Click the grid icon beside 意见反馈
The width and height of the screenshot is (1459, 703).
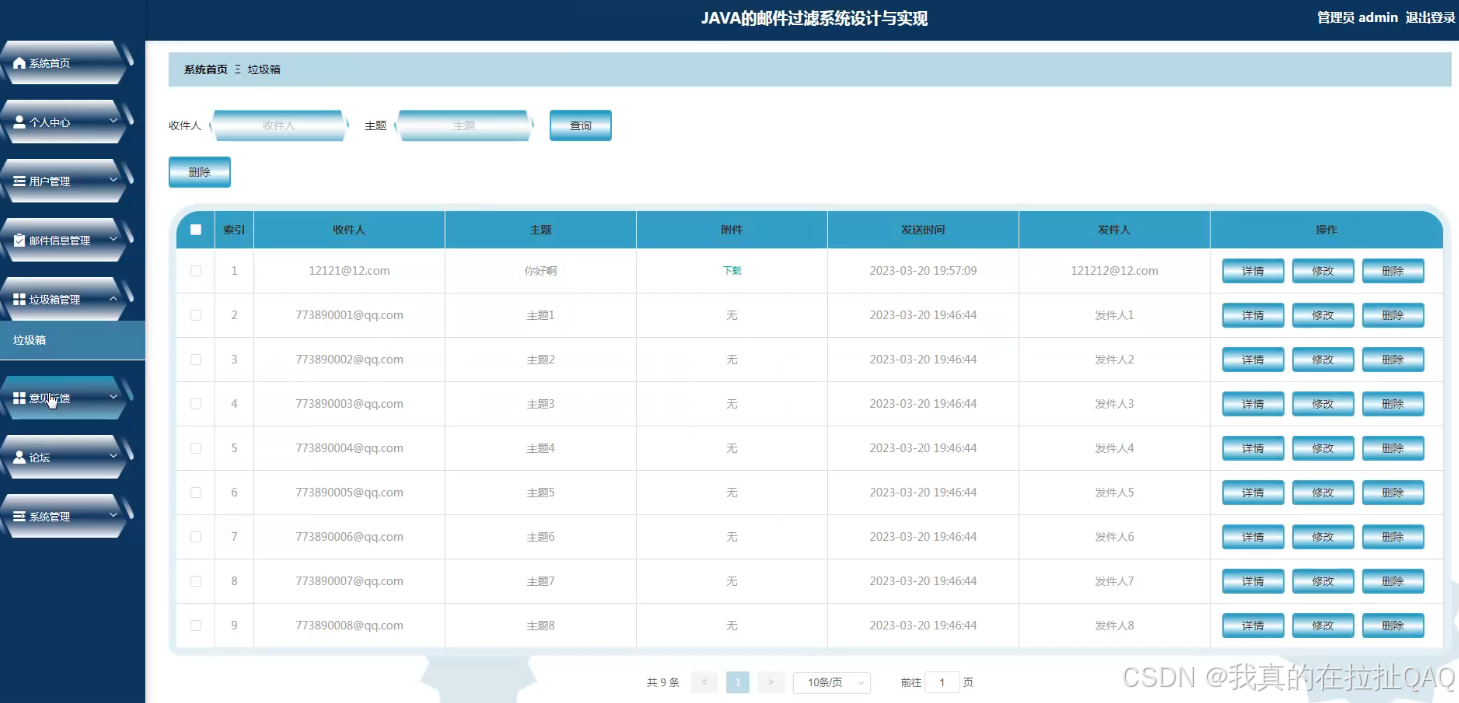19,398
